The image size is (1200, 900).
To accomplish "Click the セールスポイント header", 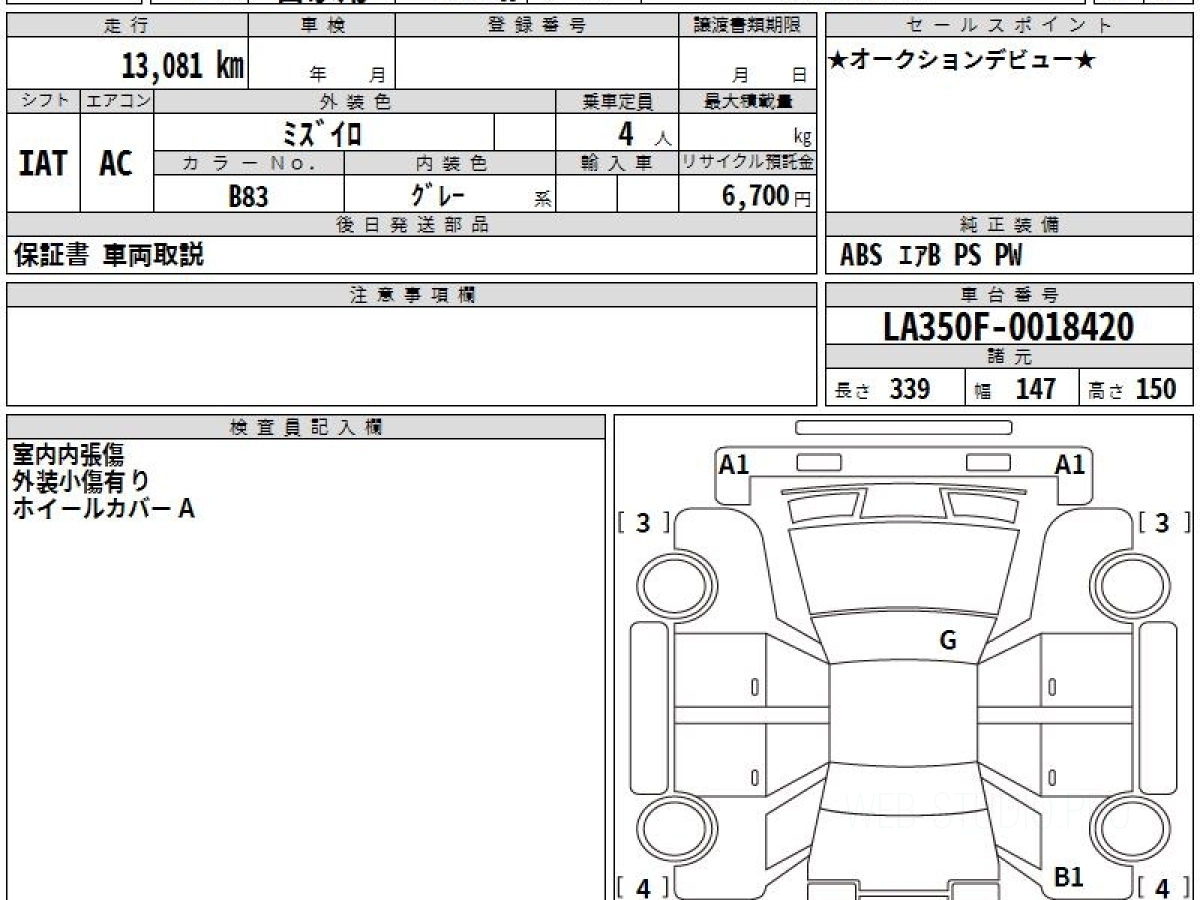I will [1009, 26].
